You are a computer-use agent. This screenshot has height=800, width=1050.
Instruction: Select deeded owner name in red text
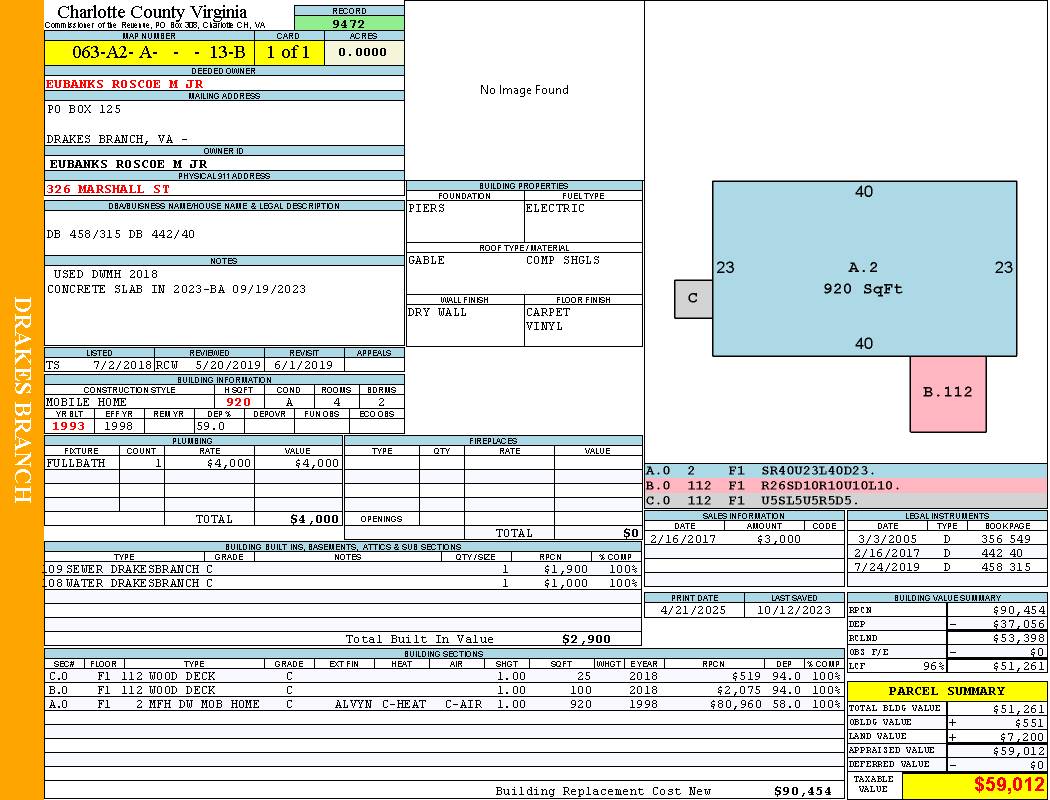(125, 84)
